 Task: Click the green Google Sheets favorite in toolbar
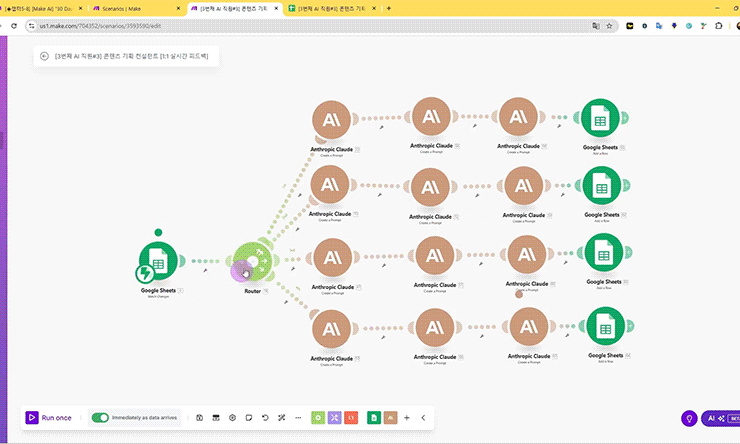(x=374, y=418)
